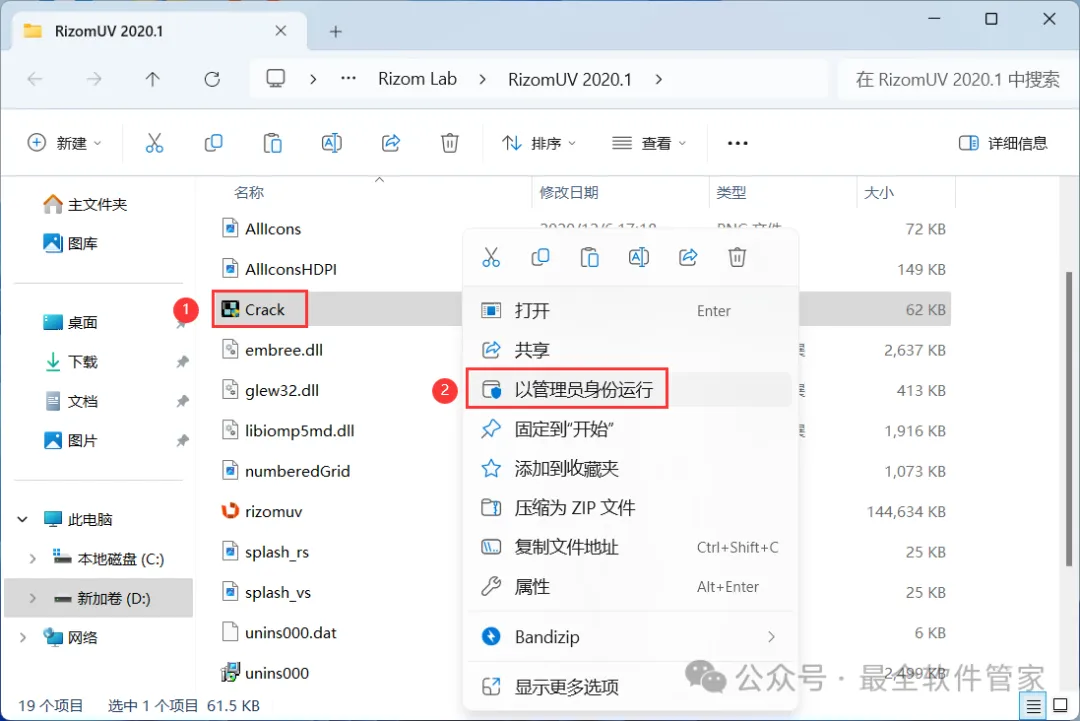
Task: Click the Delete icon in the context menu
Action: (737, 257)
